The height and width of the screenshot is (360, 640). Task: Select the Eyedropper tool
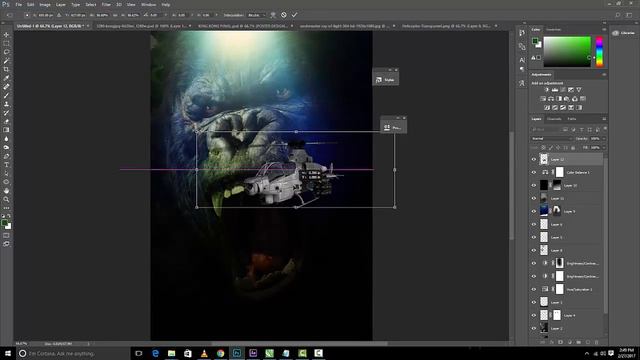point(6,78)
